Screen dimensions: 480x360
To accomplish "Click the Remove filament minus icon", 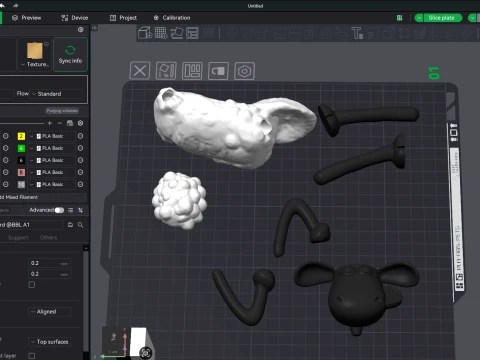I will coord(60,123).
